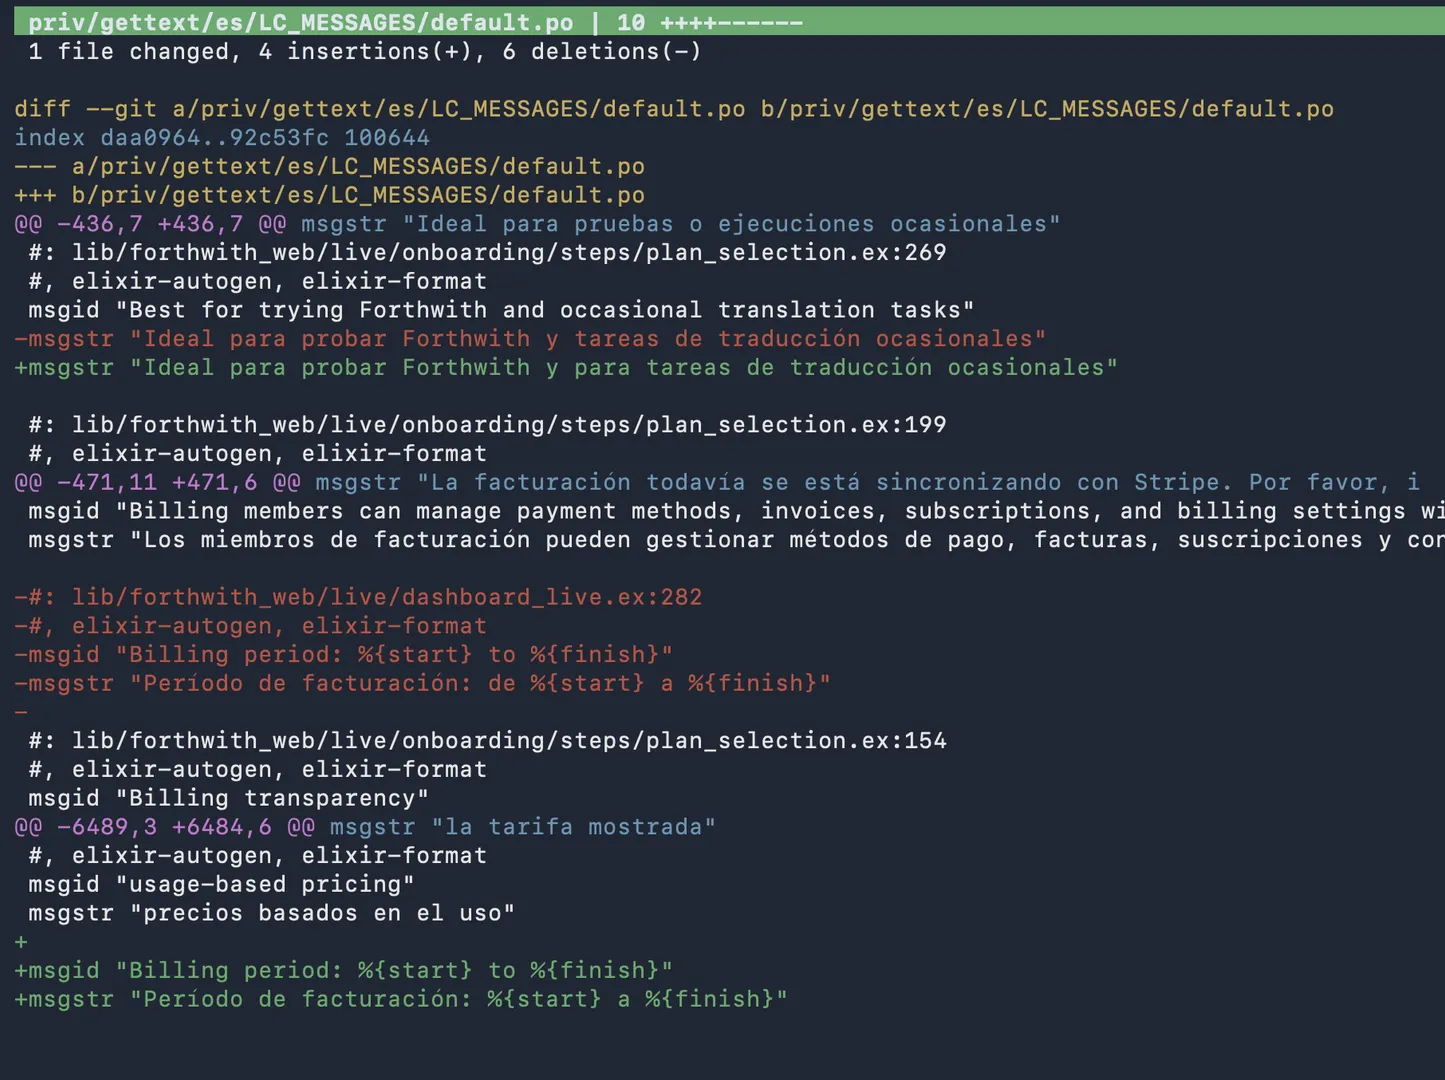Click removed '-#, elixir-autogen, elixir-format' line
The width and height of the screenshot is (1445, 1080).
tap(250, 626)
